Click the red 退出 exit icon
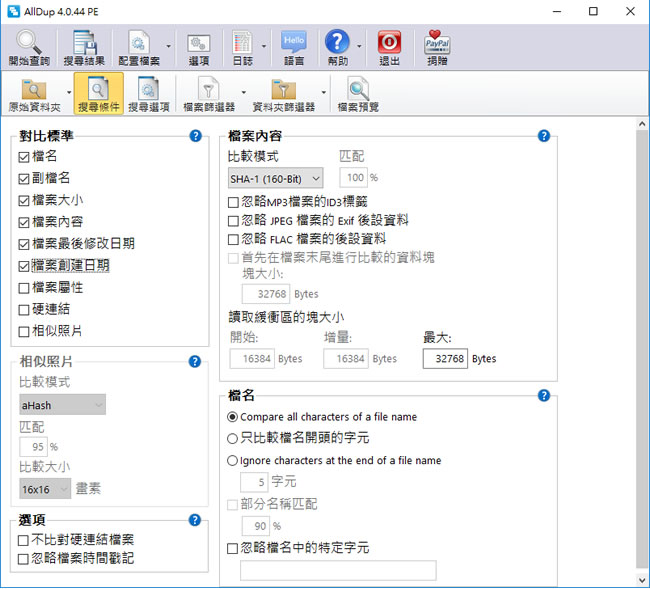 click(x=389, y=44)
